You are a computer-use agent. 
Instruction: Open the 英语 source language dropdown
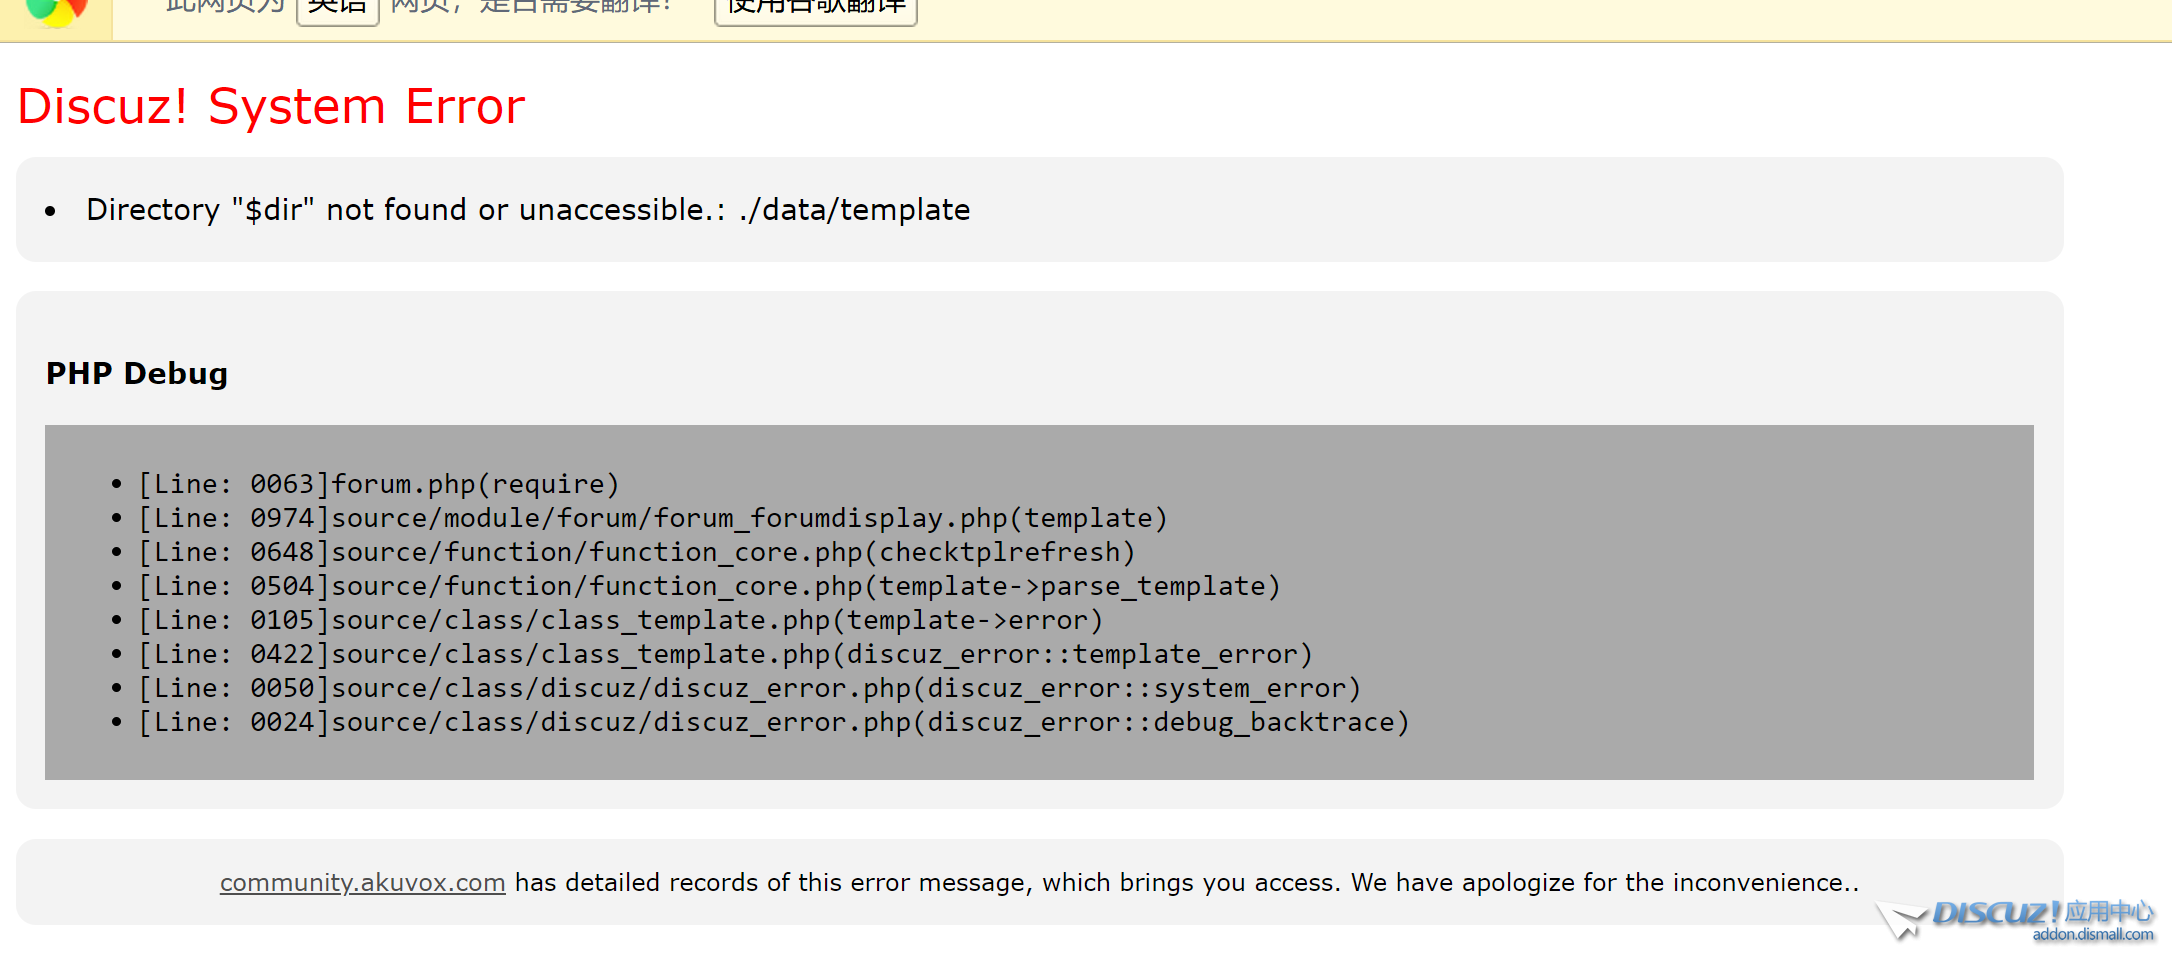pyautogui.click(x=337, y=9)
